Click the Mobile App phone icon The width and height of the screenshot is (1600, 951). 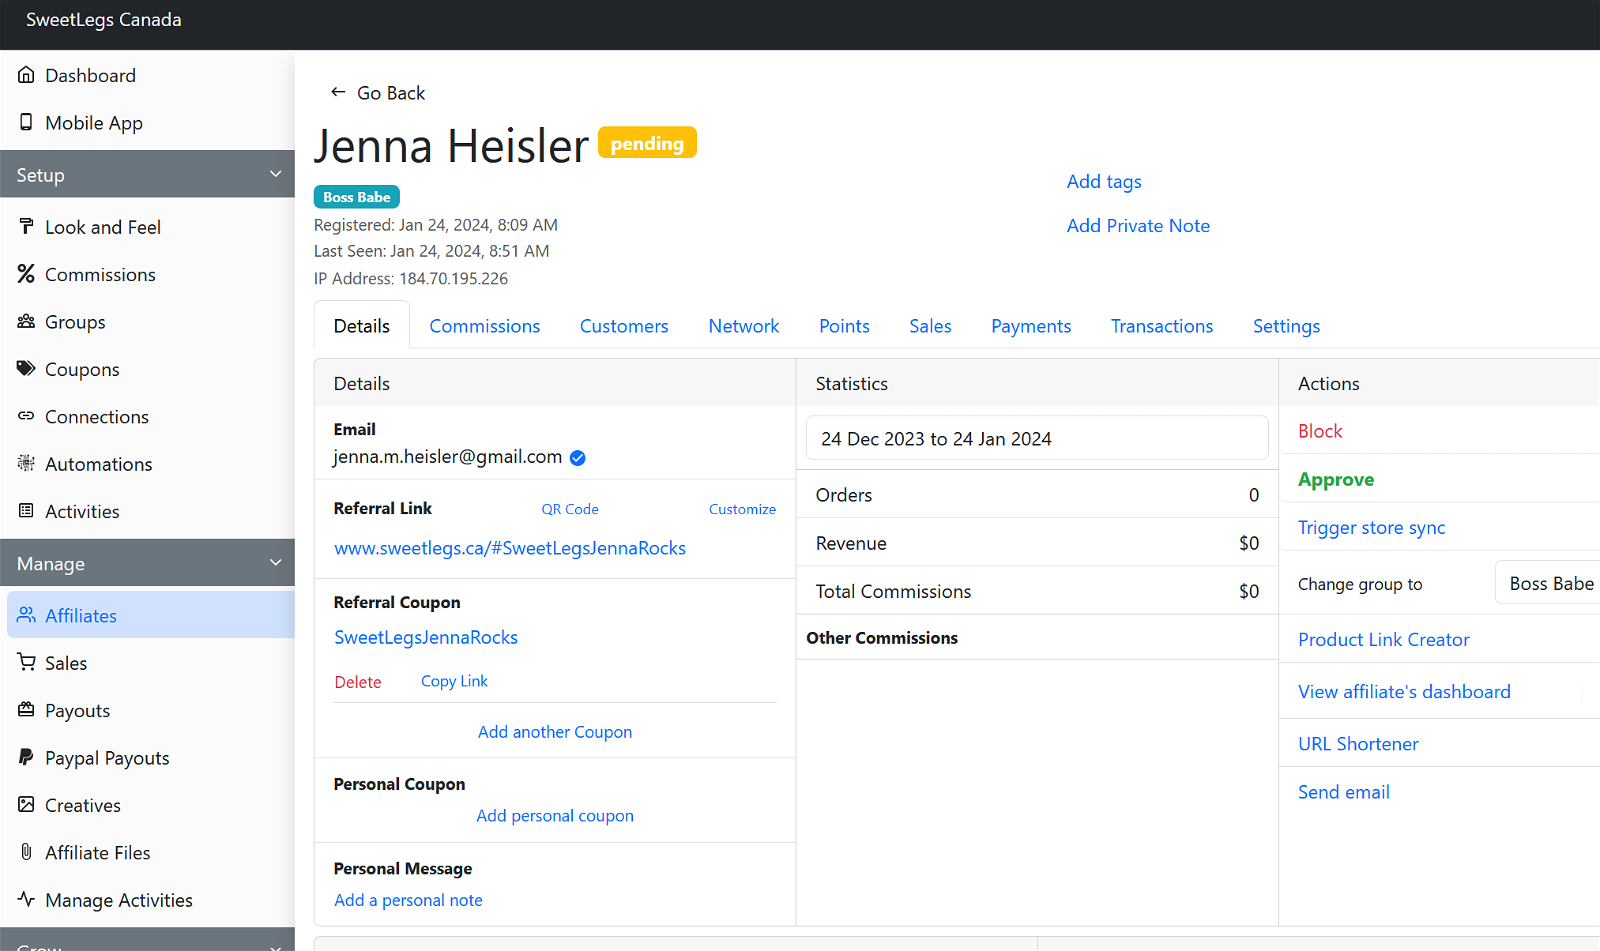(x=26, y=122)
